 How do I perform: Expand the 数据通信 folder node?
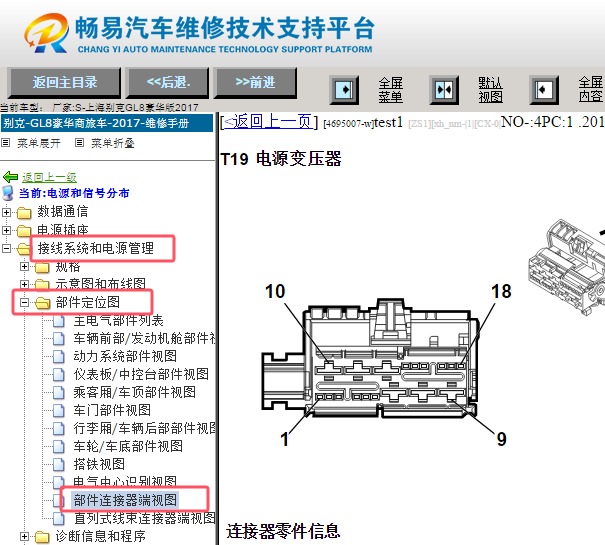click(x=6, y=212)
